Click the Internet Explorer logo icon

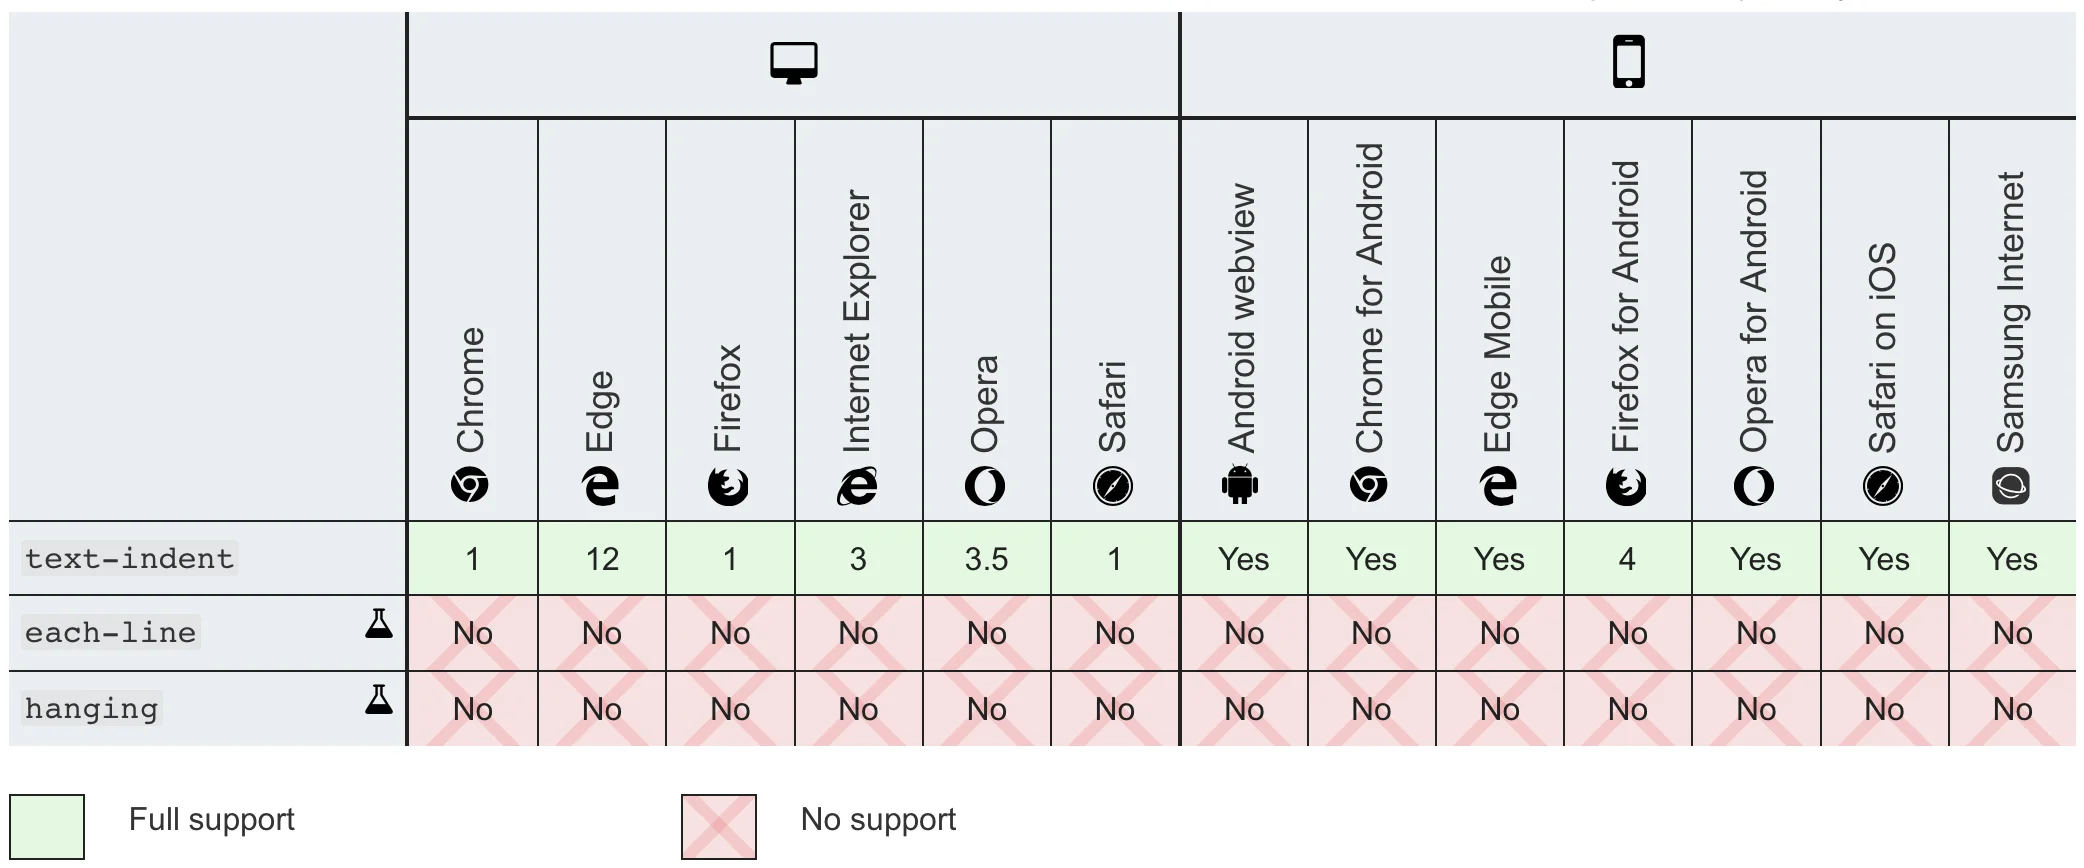pyautogui.click(x=858, y=487)
